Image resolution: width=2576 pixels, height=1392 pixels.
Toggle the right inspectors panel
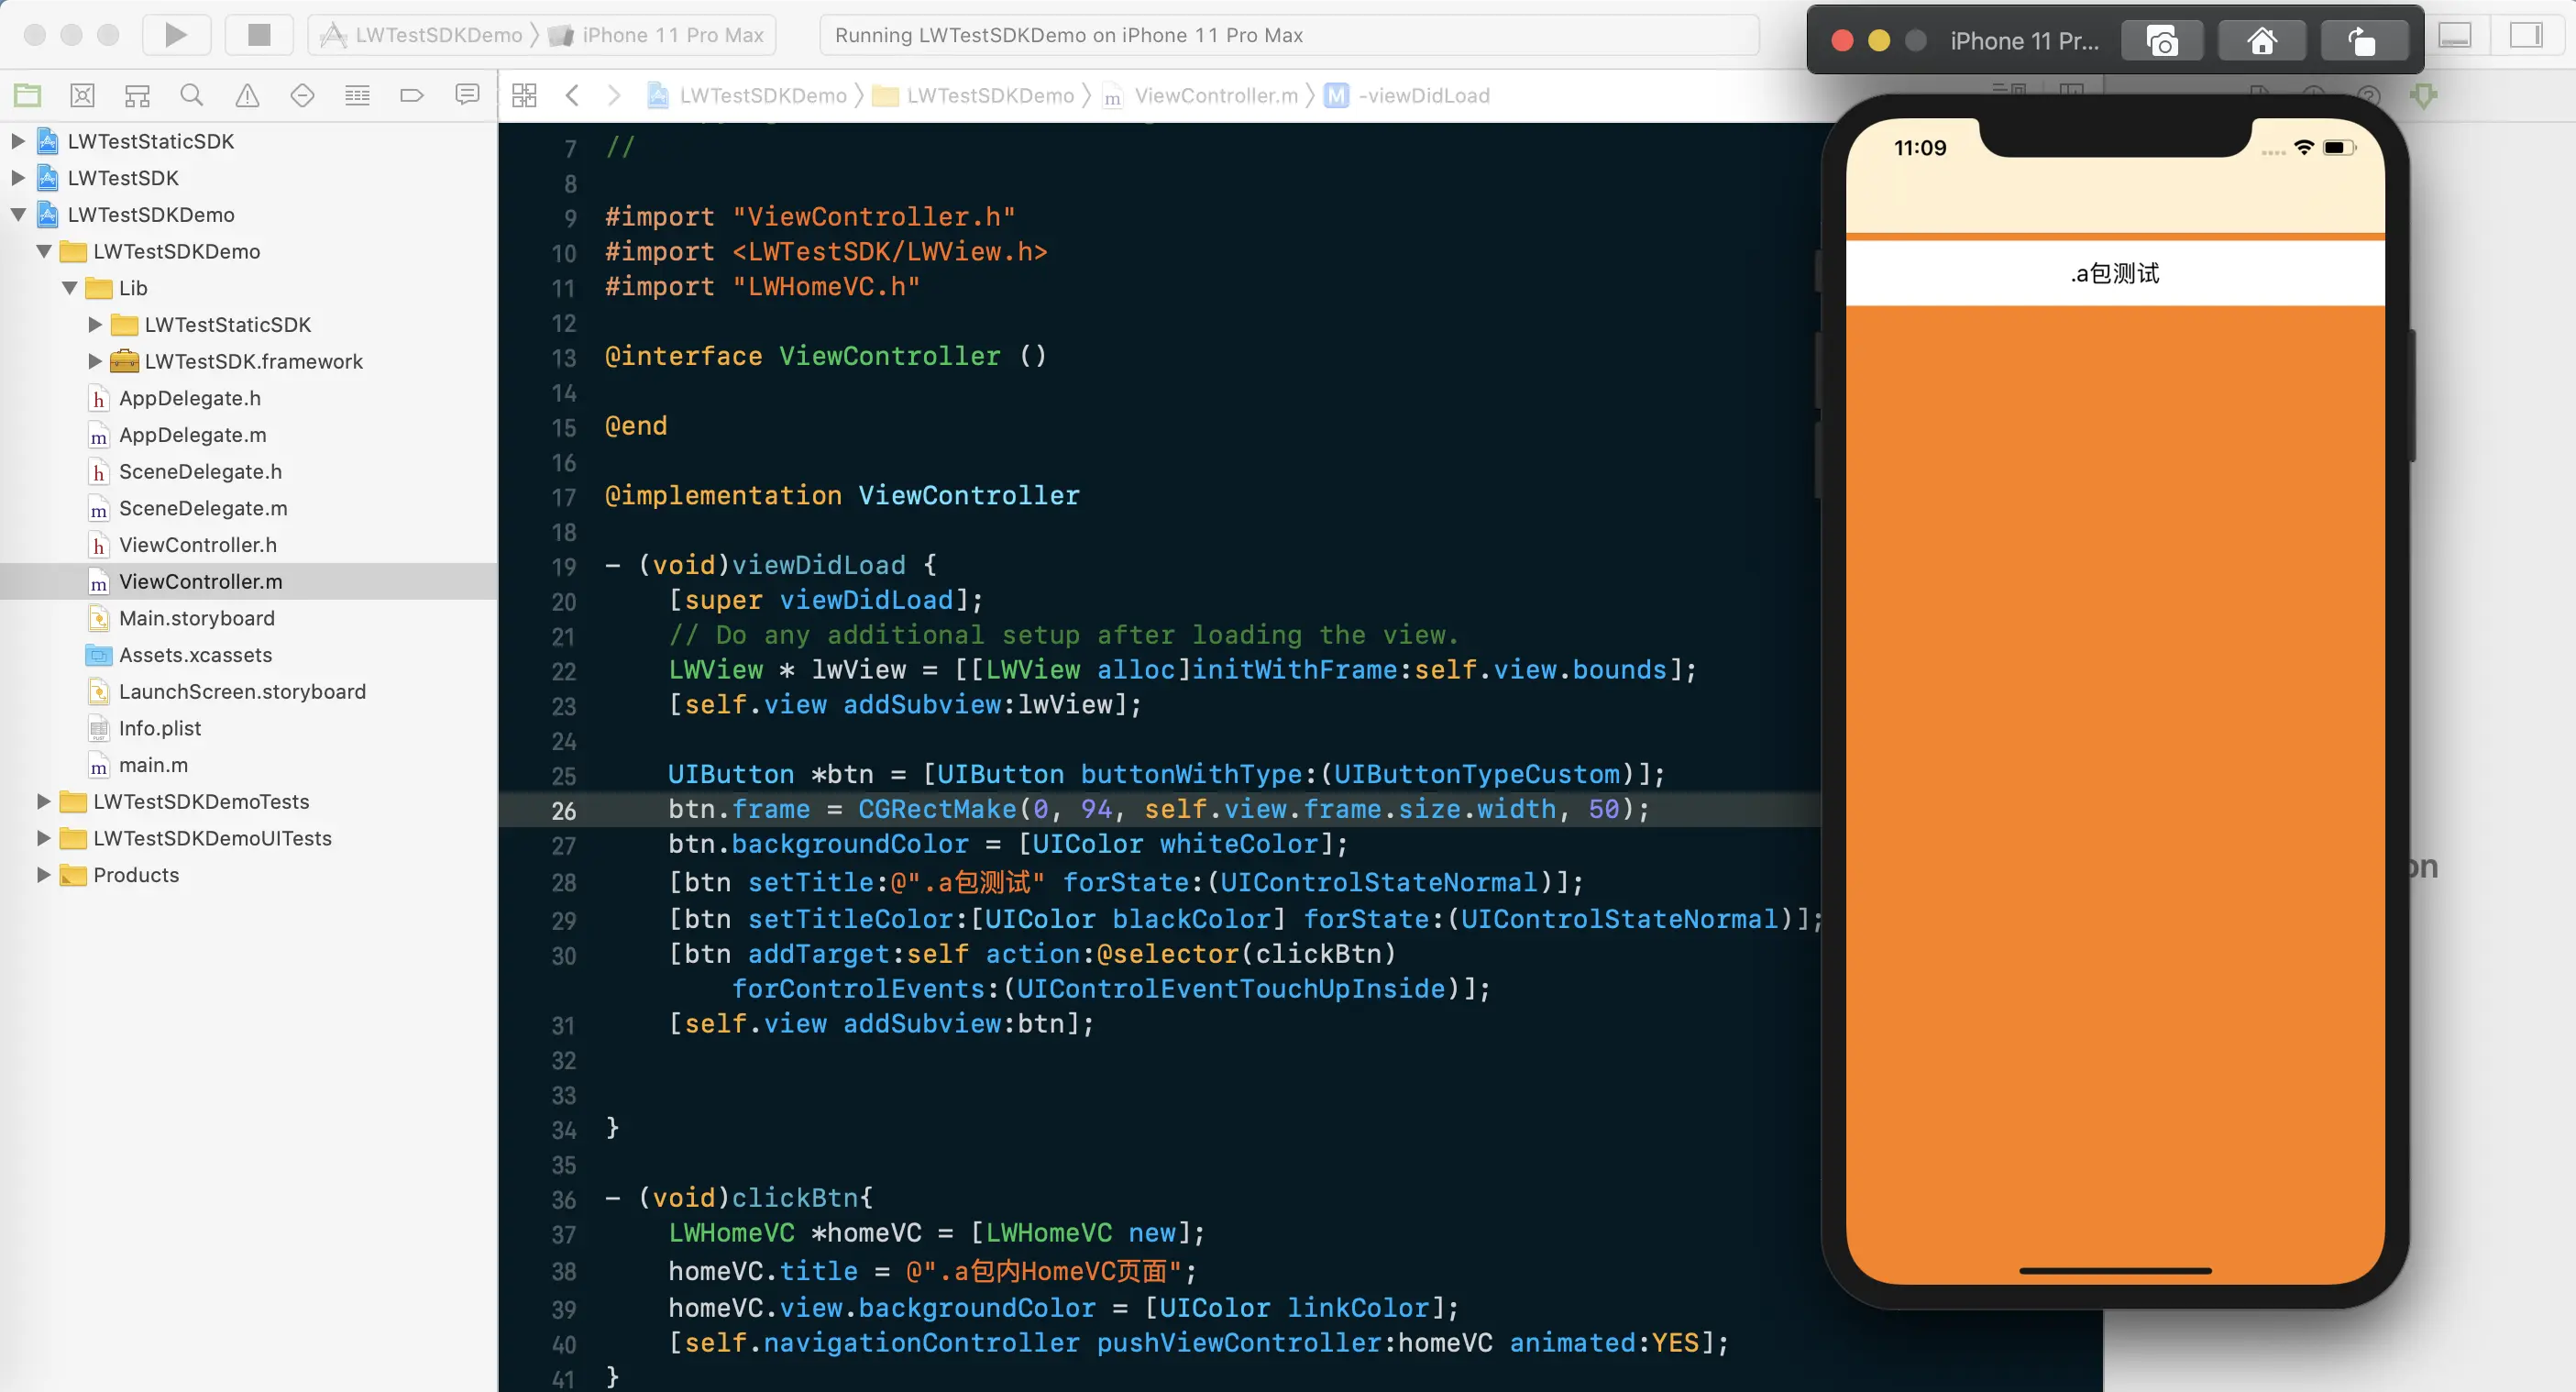[2526, 35]
